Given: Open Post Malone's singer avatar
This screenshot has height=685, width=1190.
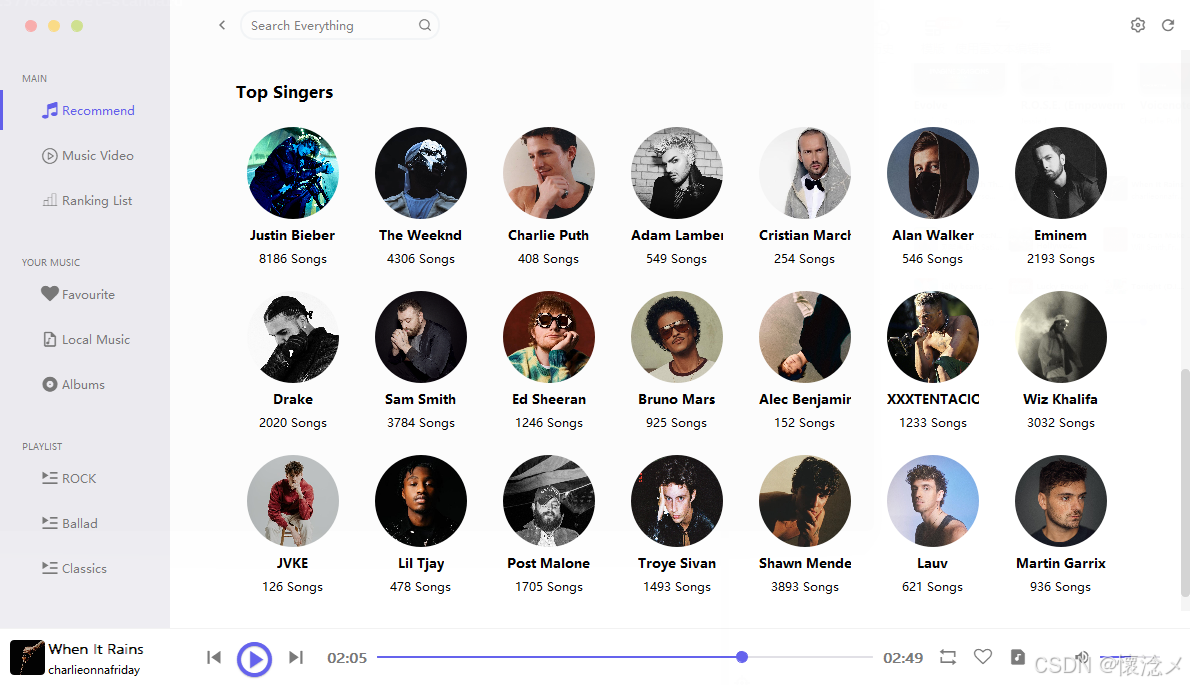Looking at the screenshot, I should tap(549, 501).
